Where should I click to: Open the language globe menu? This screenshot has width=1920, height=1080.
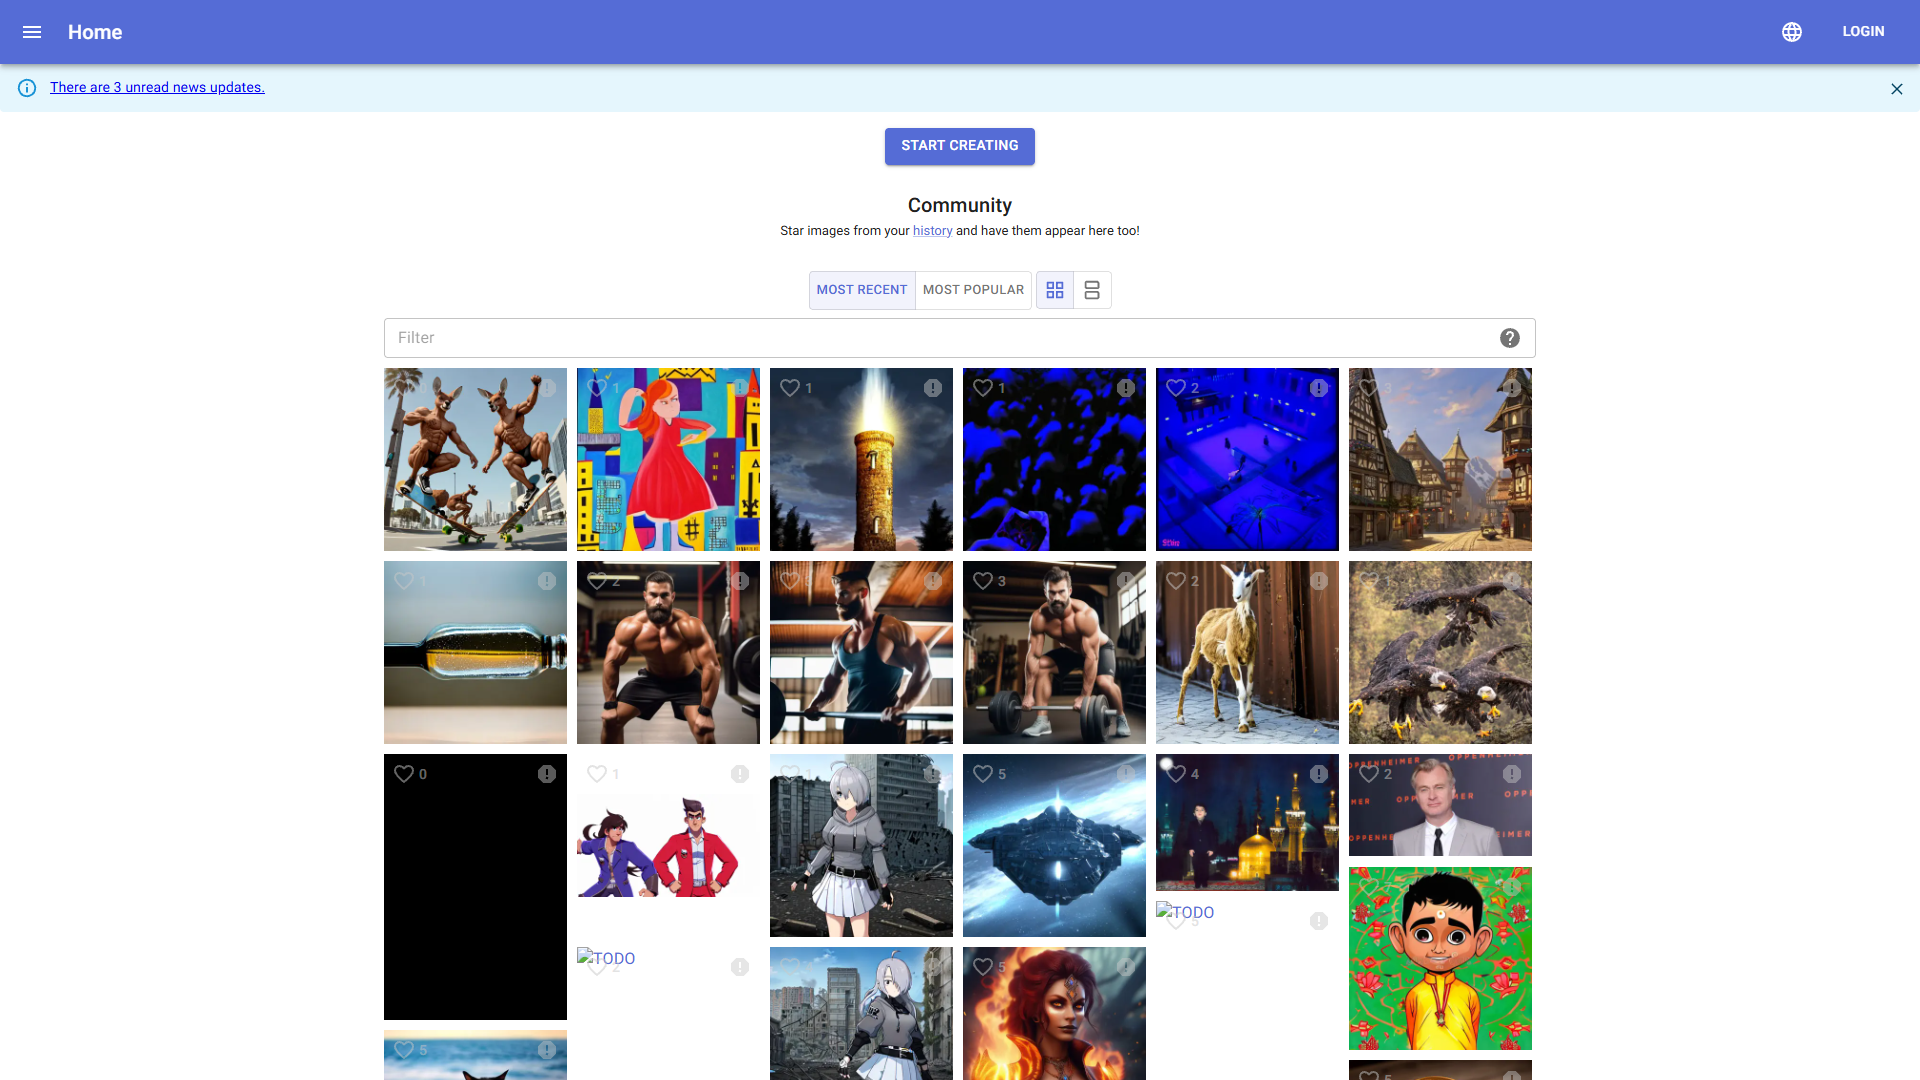click(1792, 32)
